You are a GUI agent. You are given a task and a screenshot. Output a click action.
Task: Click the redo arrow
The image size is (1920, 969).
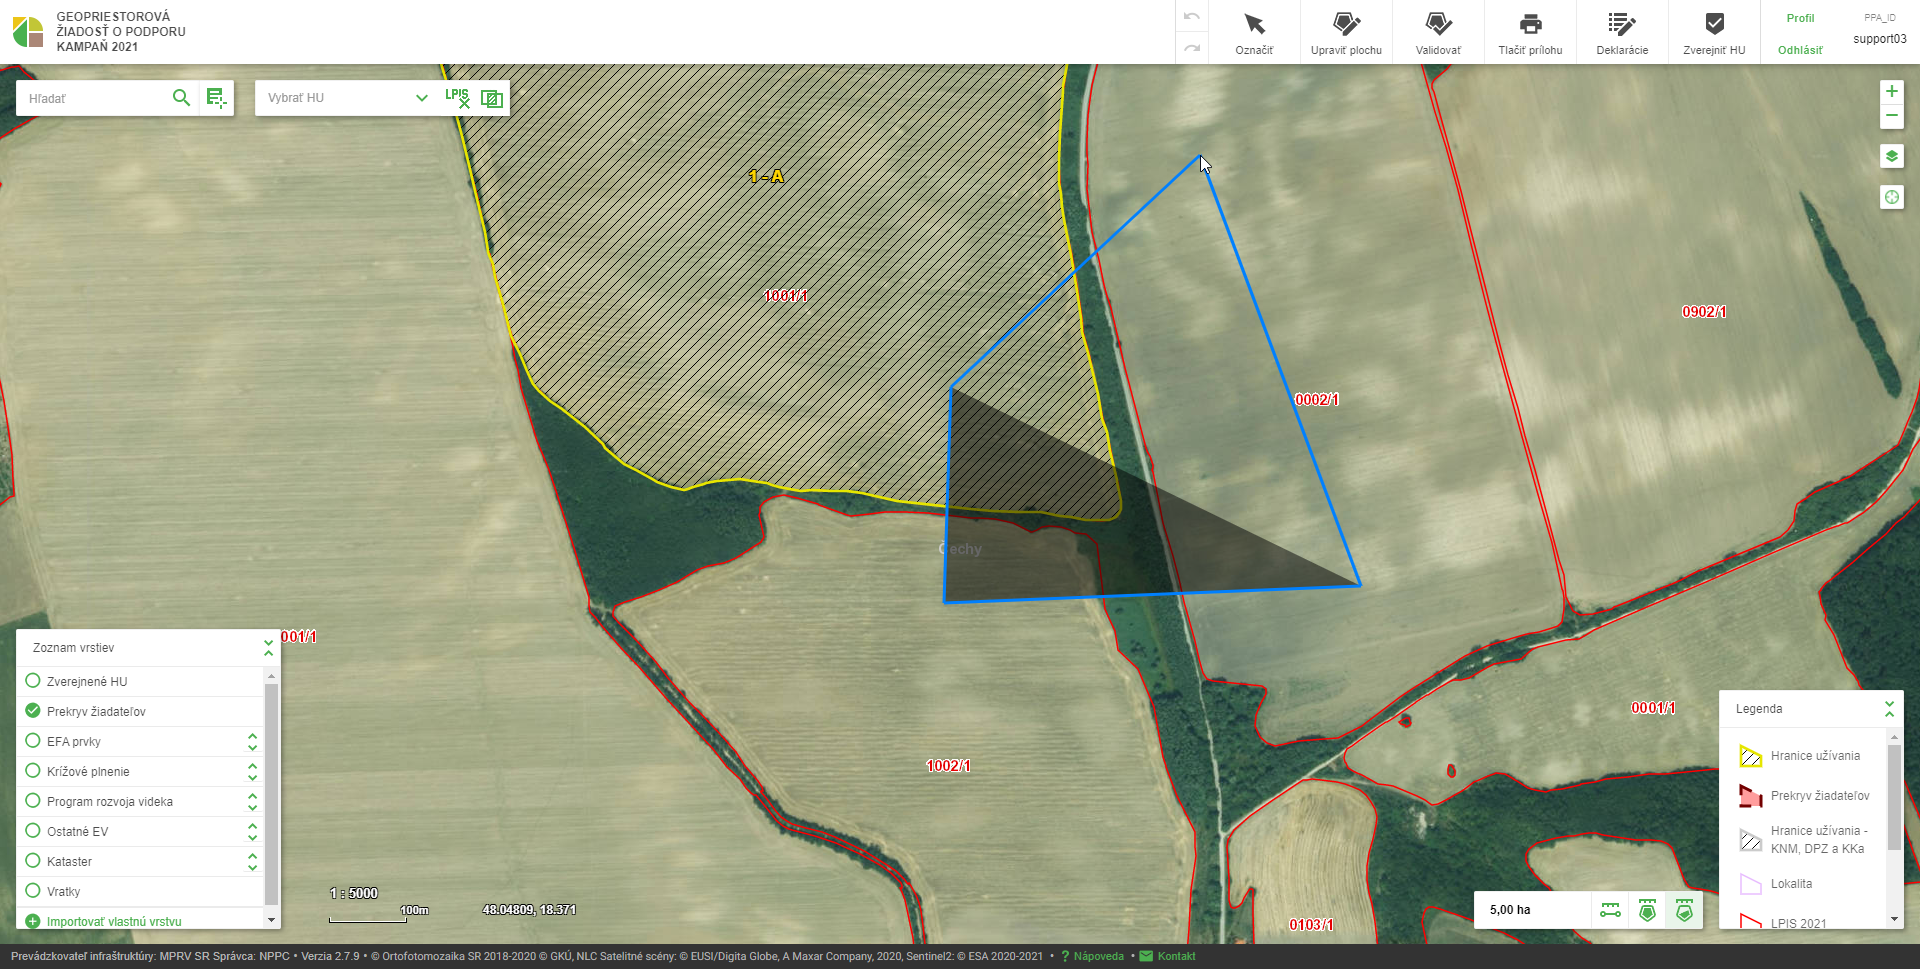coord(1192,47)
